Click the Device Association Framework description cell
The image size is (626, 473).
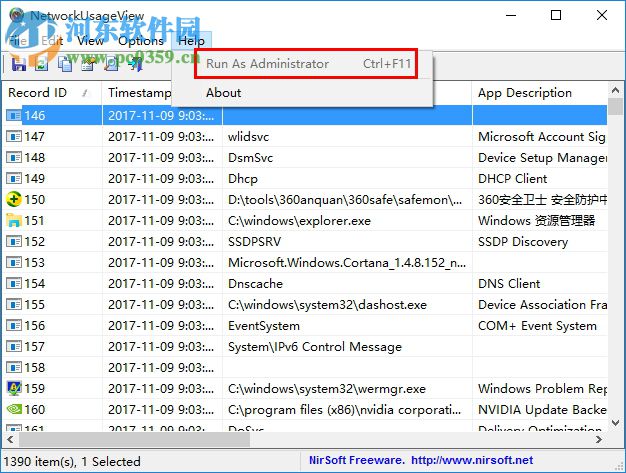tap(540, 305)
